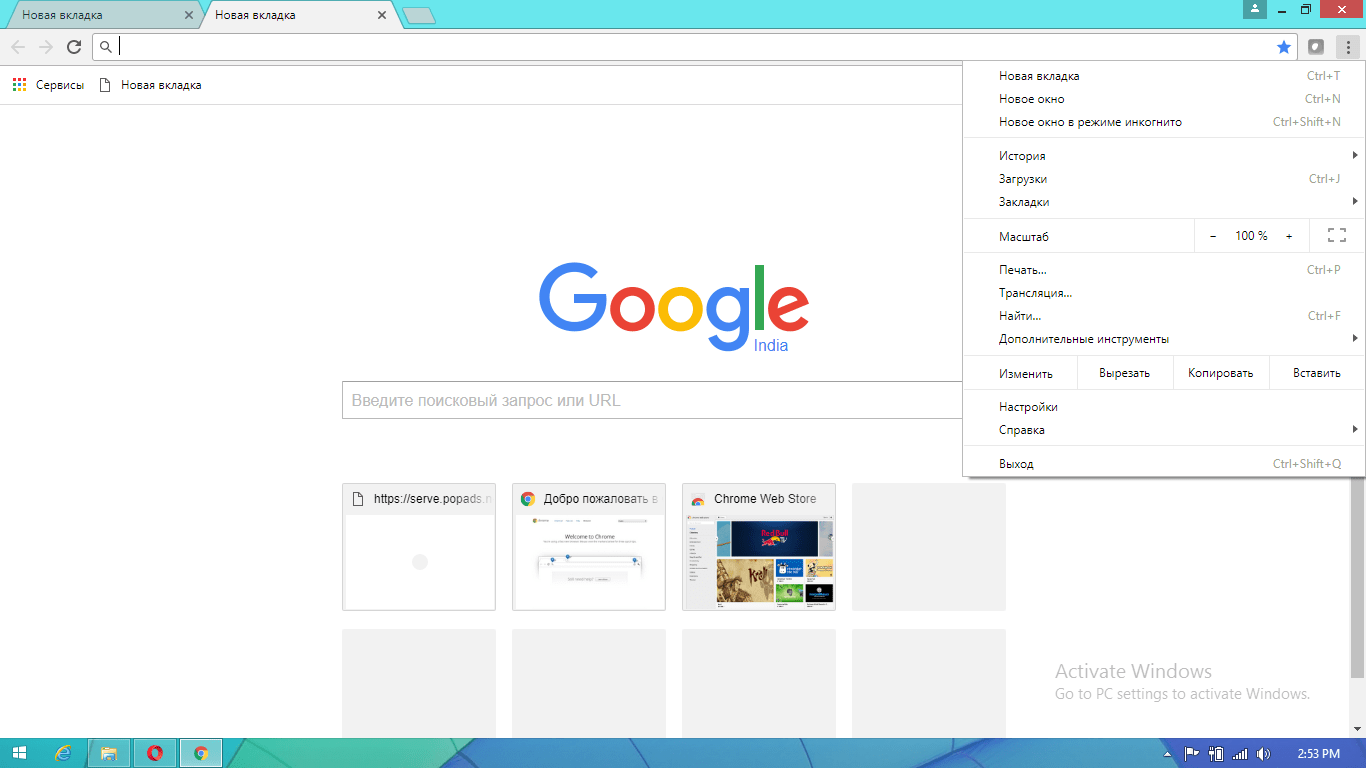
Task: Click the blue bookmark star icon
Action: click(x=1284, y=47)
